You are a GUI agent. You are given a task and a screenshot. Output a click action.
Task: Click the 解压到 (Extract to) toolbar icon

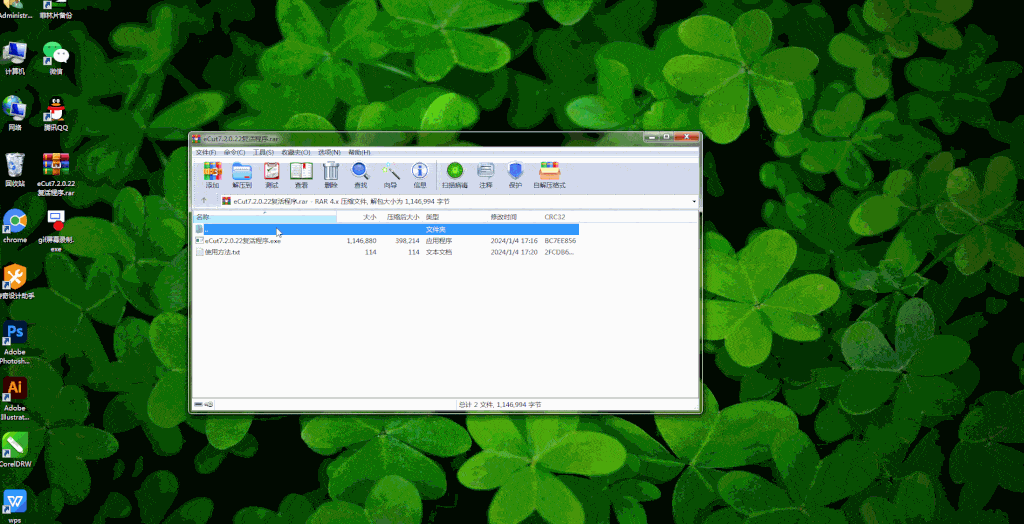242,175
